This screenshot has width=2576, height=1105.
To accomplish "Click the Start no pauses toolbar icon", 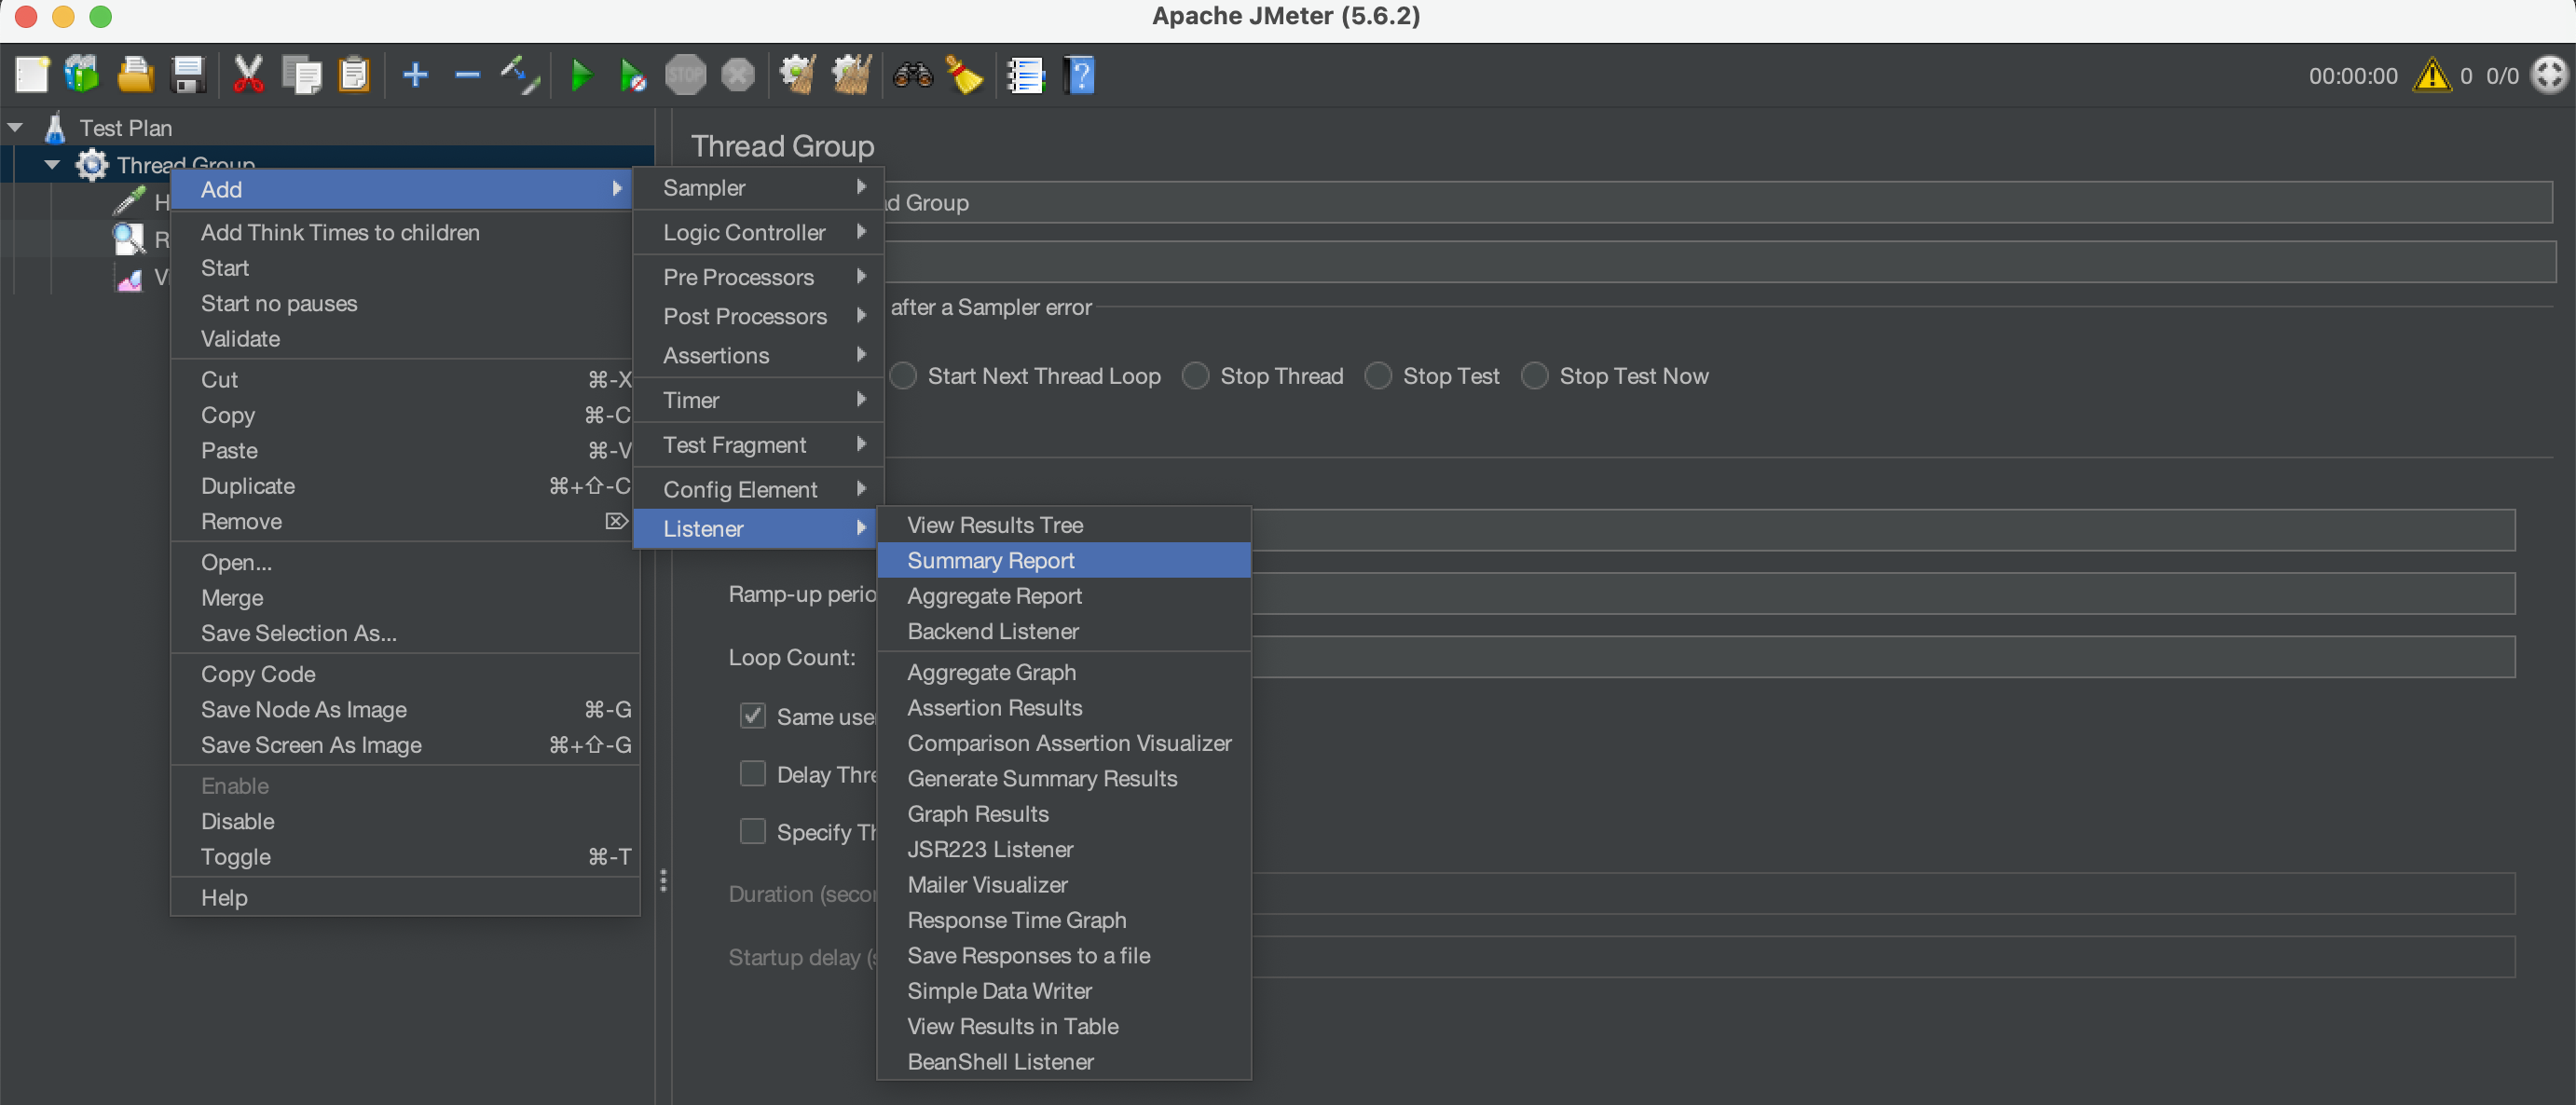I will pos(632,76).
